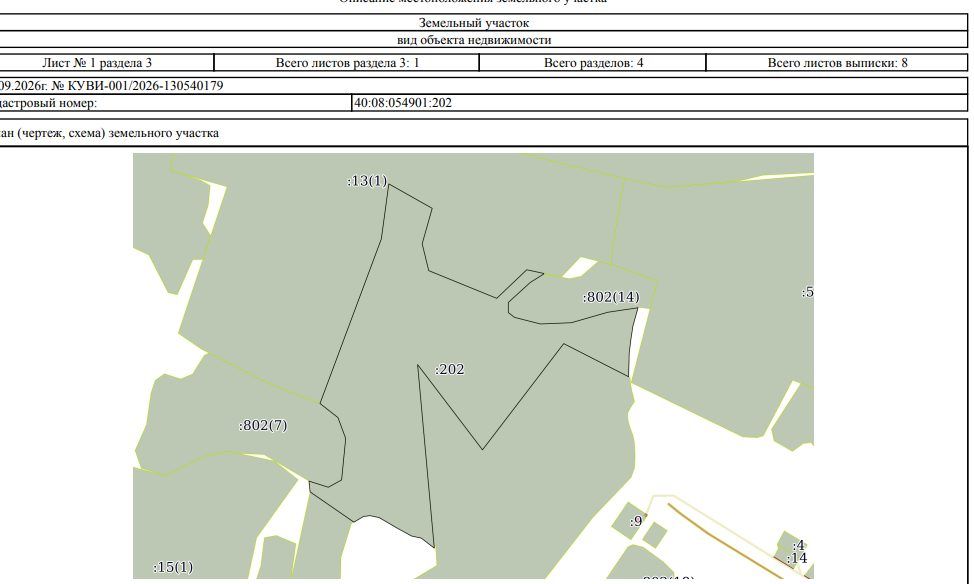974x584 pixels.
Task: Click the "(чертеж, схема) земельного участка" caption
Action: (x=118, y=133)
